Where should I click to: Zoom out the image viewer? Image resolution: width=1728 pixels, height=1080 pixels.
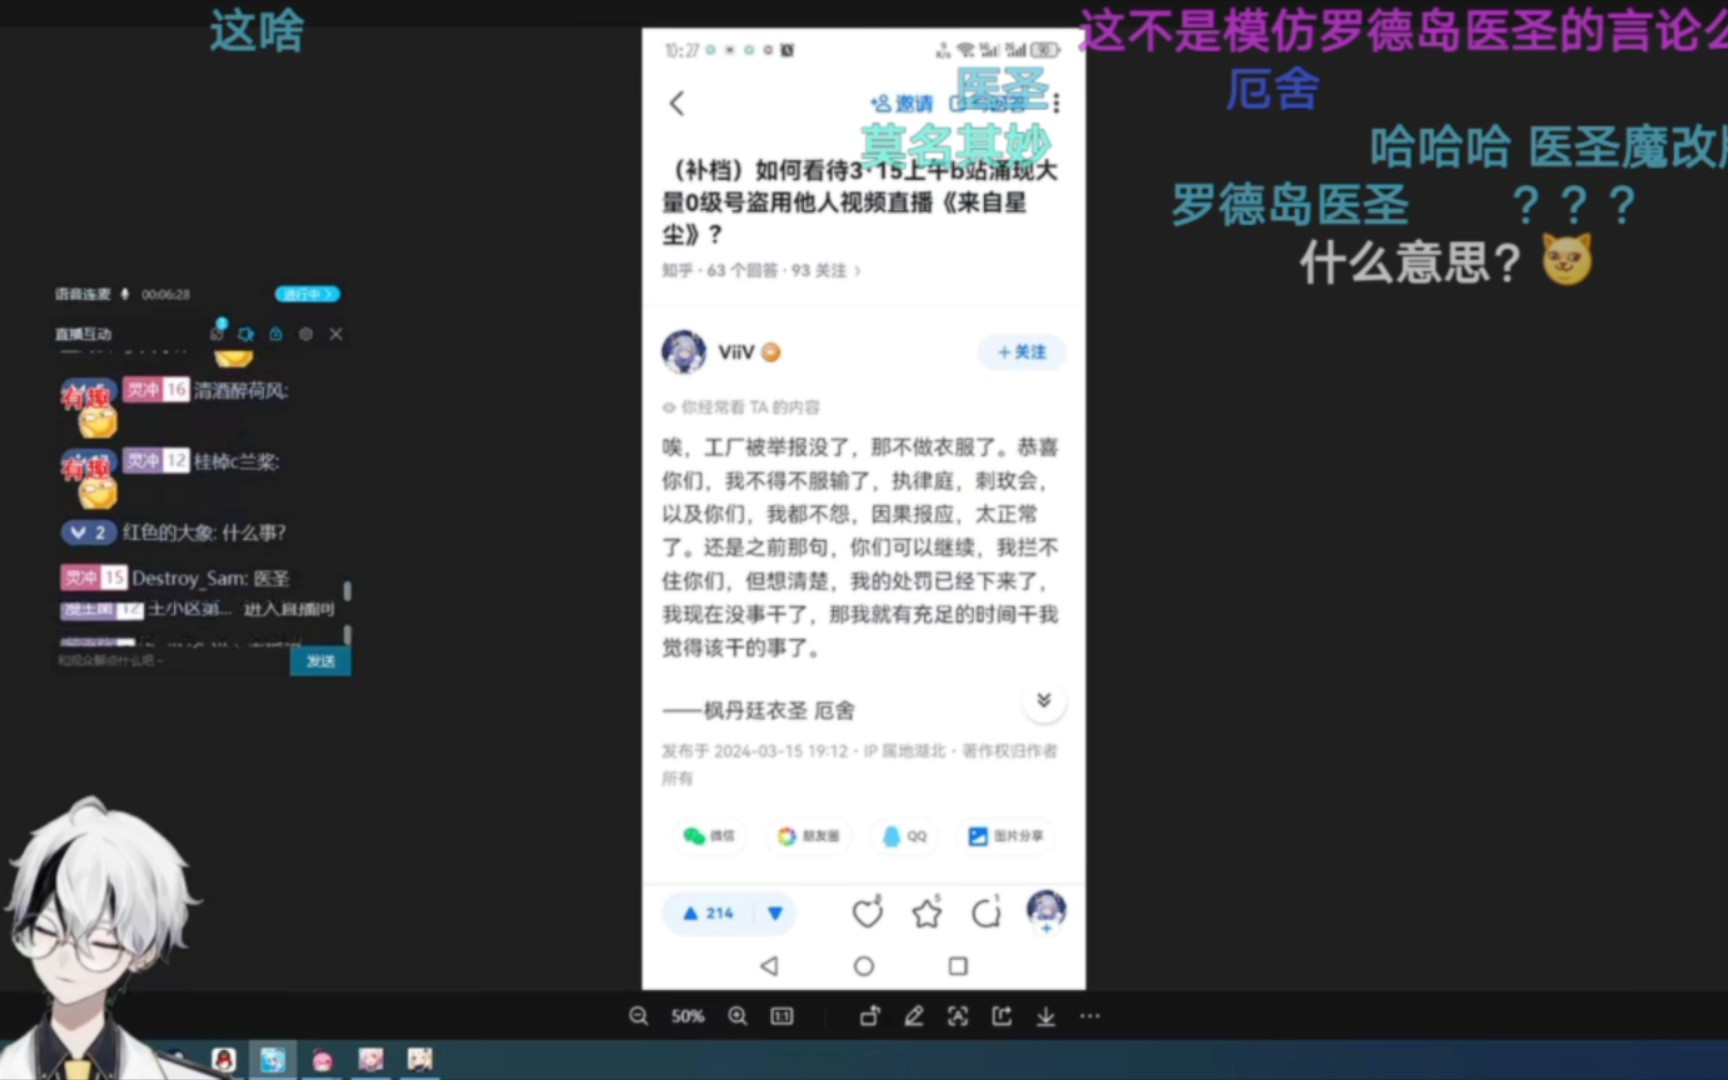(x=638, y=1016)
